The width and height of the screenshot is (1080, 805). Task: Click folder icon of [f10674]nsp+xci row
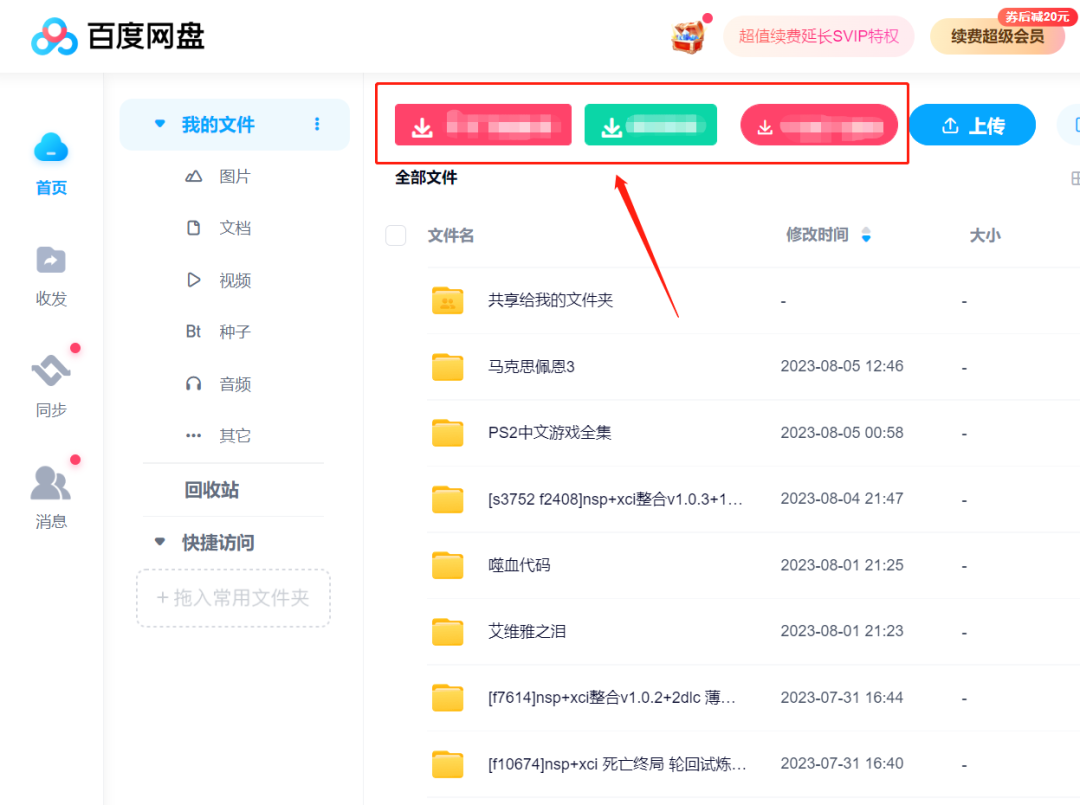point(448,764)
